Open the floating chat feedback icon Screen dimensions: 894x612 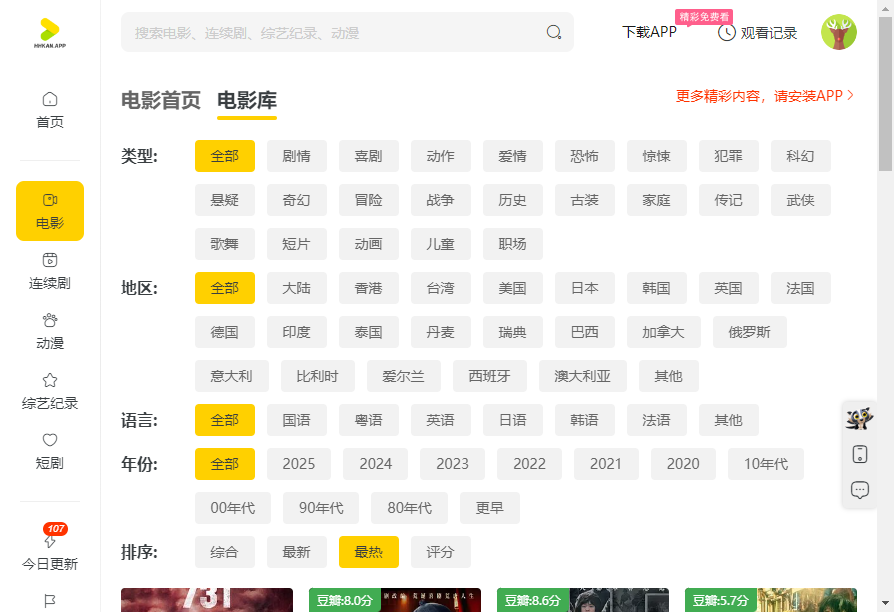coord(859,490)
